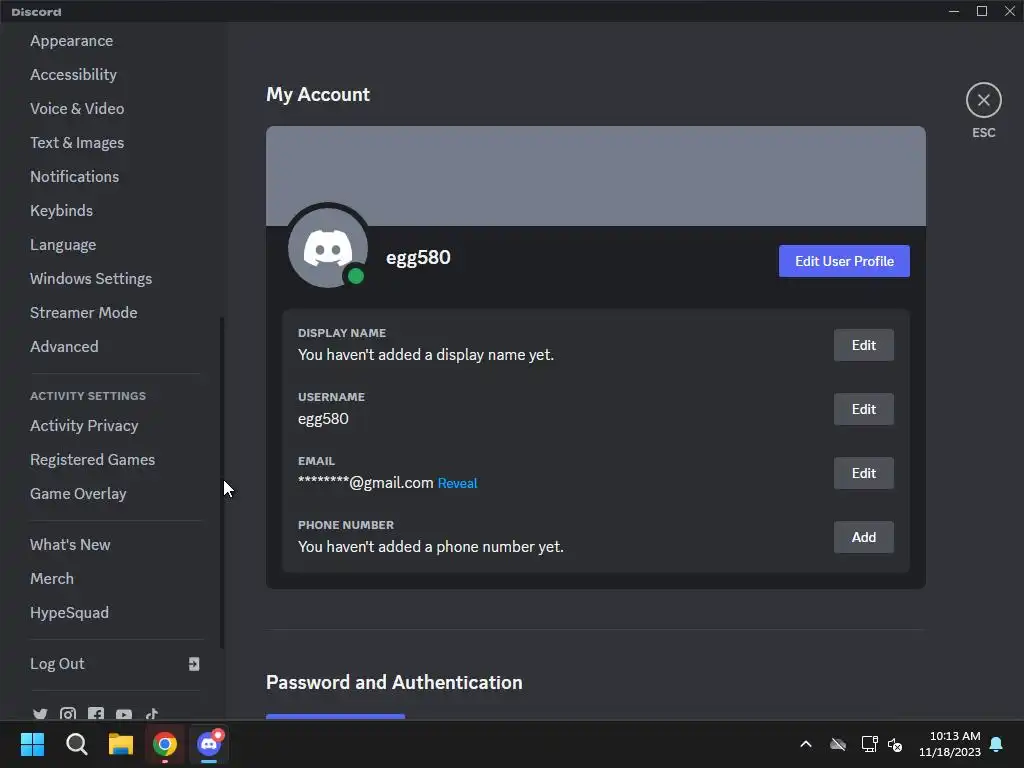Image resolution: width=1024 pixels, height=768 pixels.
Task: Click the ACTIVITY SETTINGS section label
Action: tap(88, 396)
